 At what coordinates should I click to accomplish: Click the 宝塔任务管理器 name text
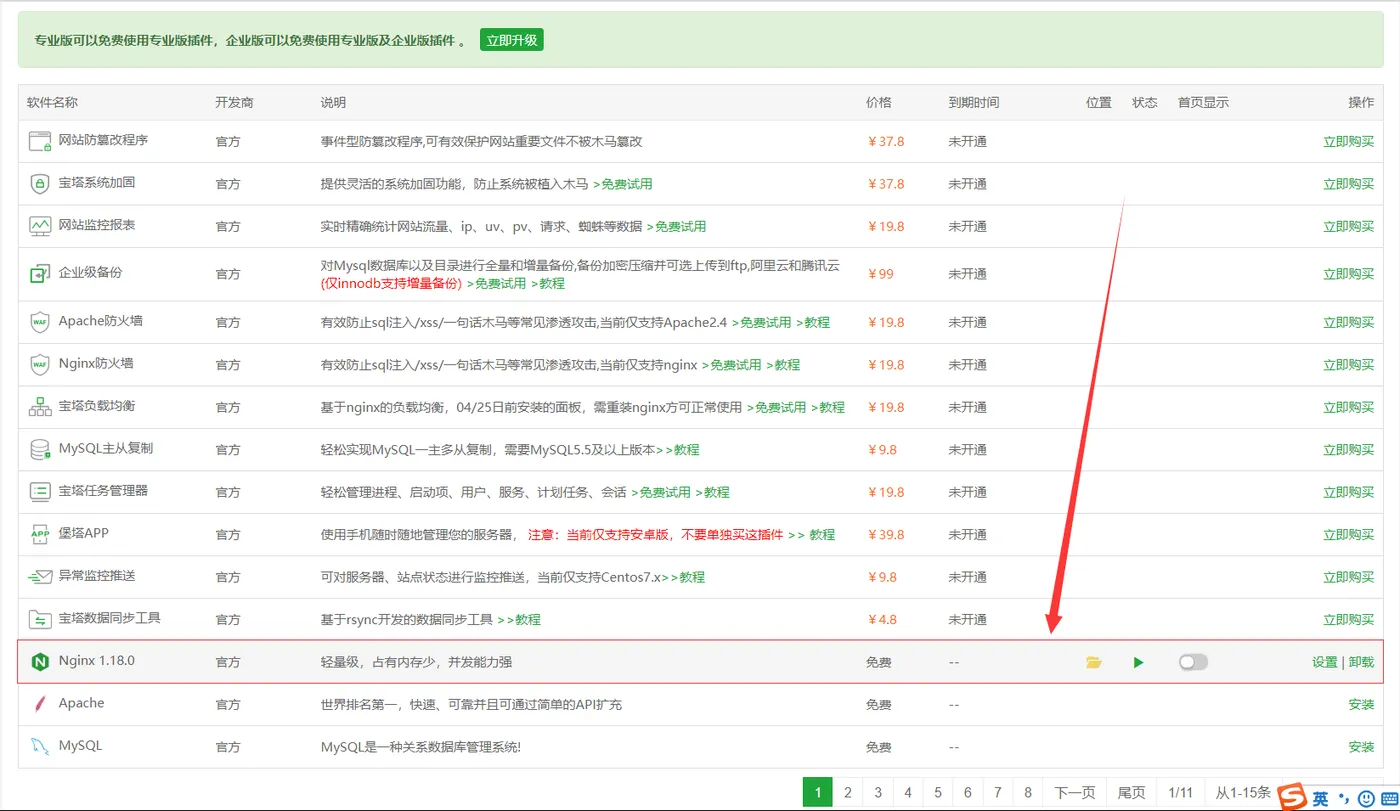pos(103,491)
